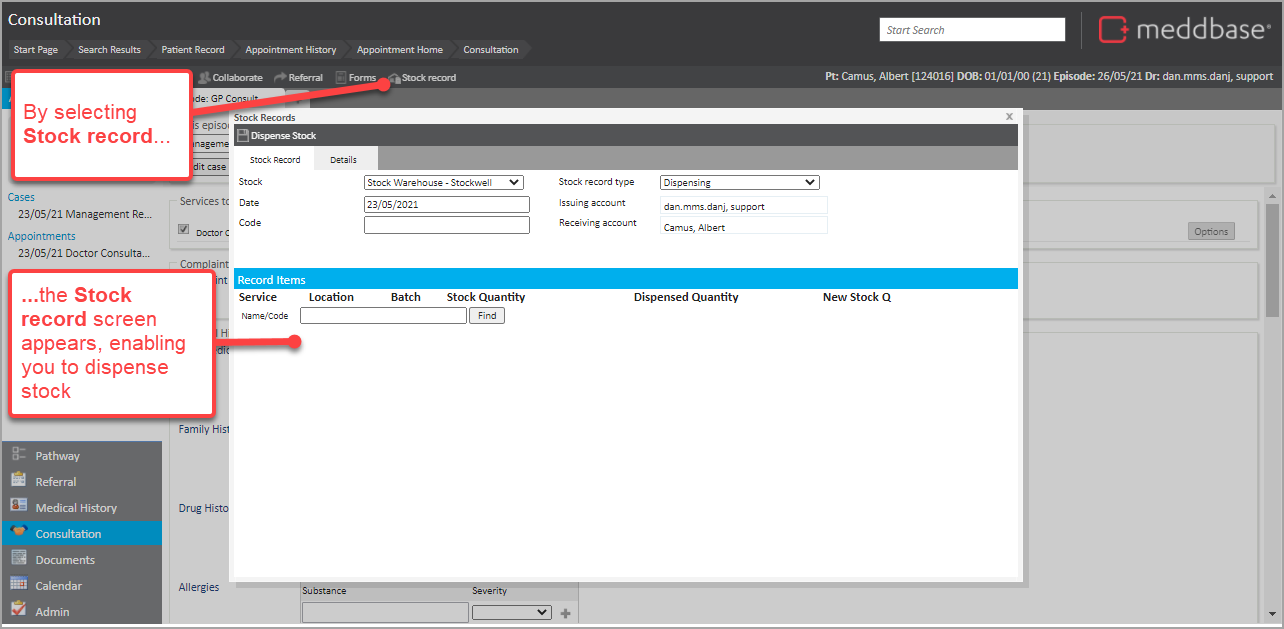The height and width of the screenshot is (629, 1284).
Task: Click the Receiving account field Camus, Albert
Action: tap(743, 226)
